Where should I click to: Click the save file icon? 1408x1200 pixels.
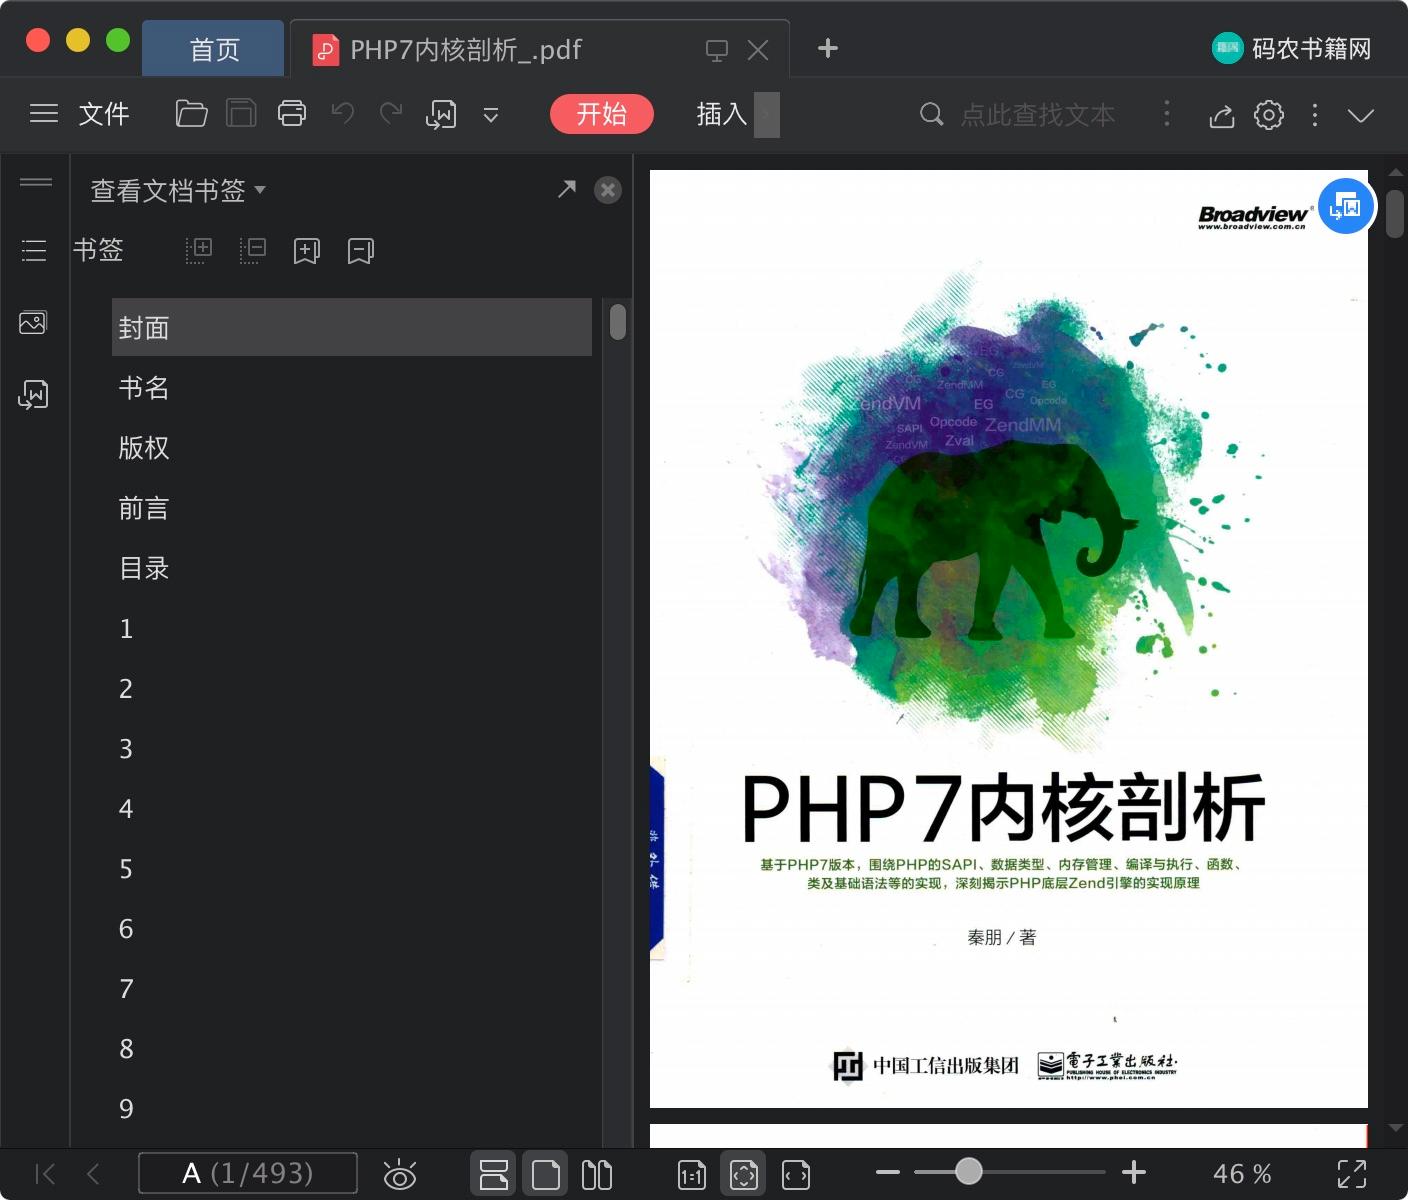(241, 114)
